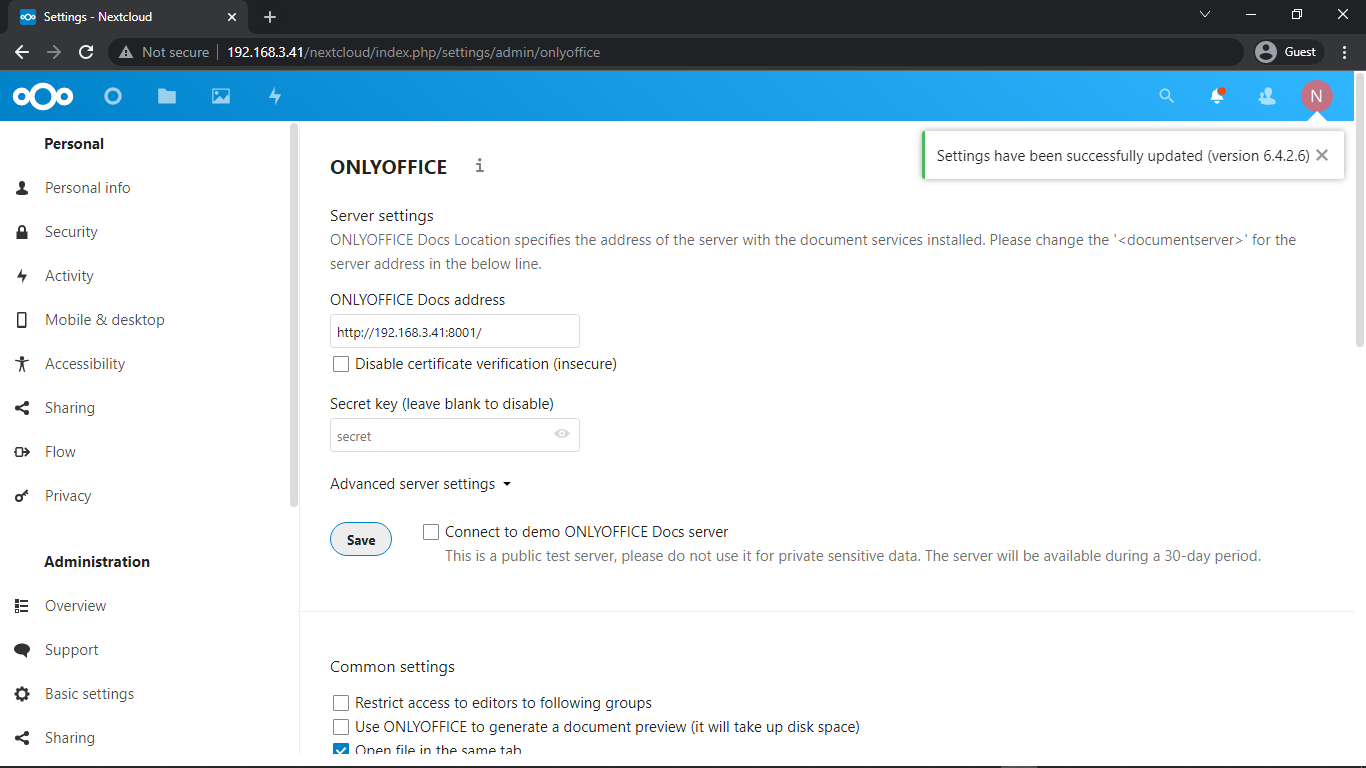Image resolution: width=1366 pixels, height=768 pixels.
Task: Go back in browser
Action: [x=22, y=52]
